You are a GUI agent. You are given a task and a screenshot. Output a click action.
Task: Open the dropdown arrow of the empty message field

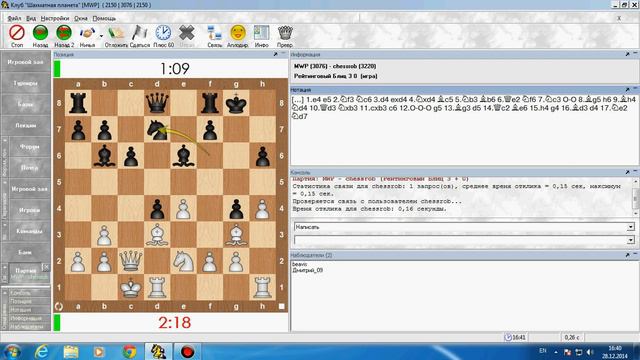coord(631,240)
